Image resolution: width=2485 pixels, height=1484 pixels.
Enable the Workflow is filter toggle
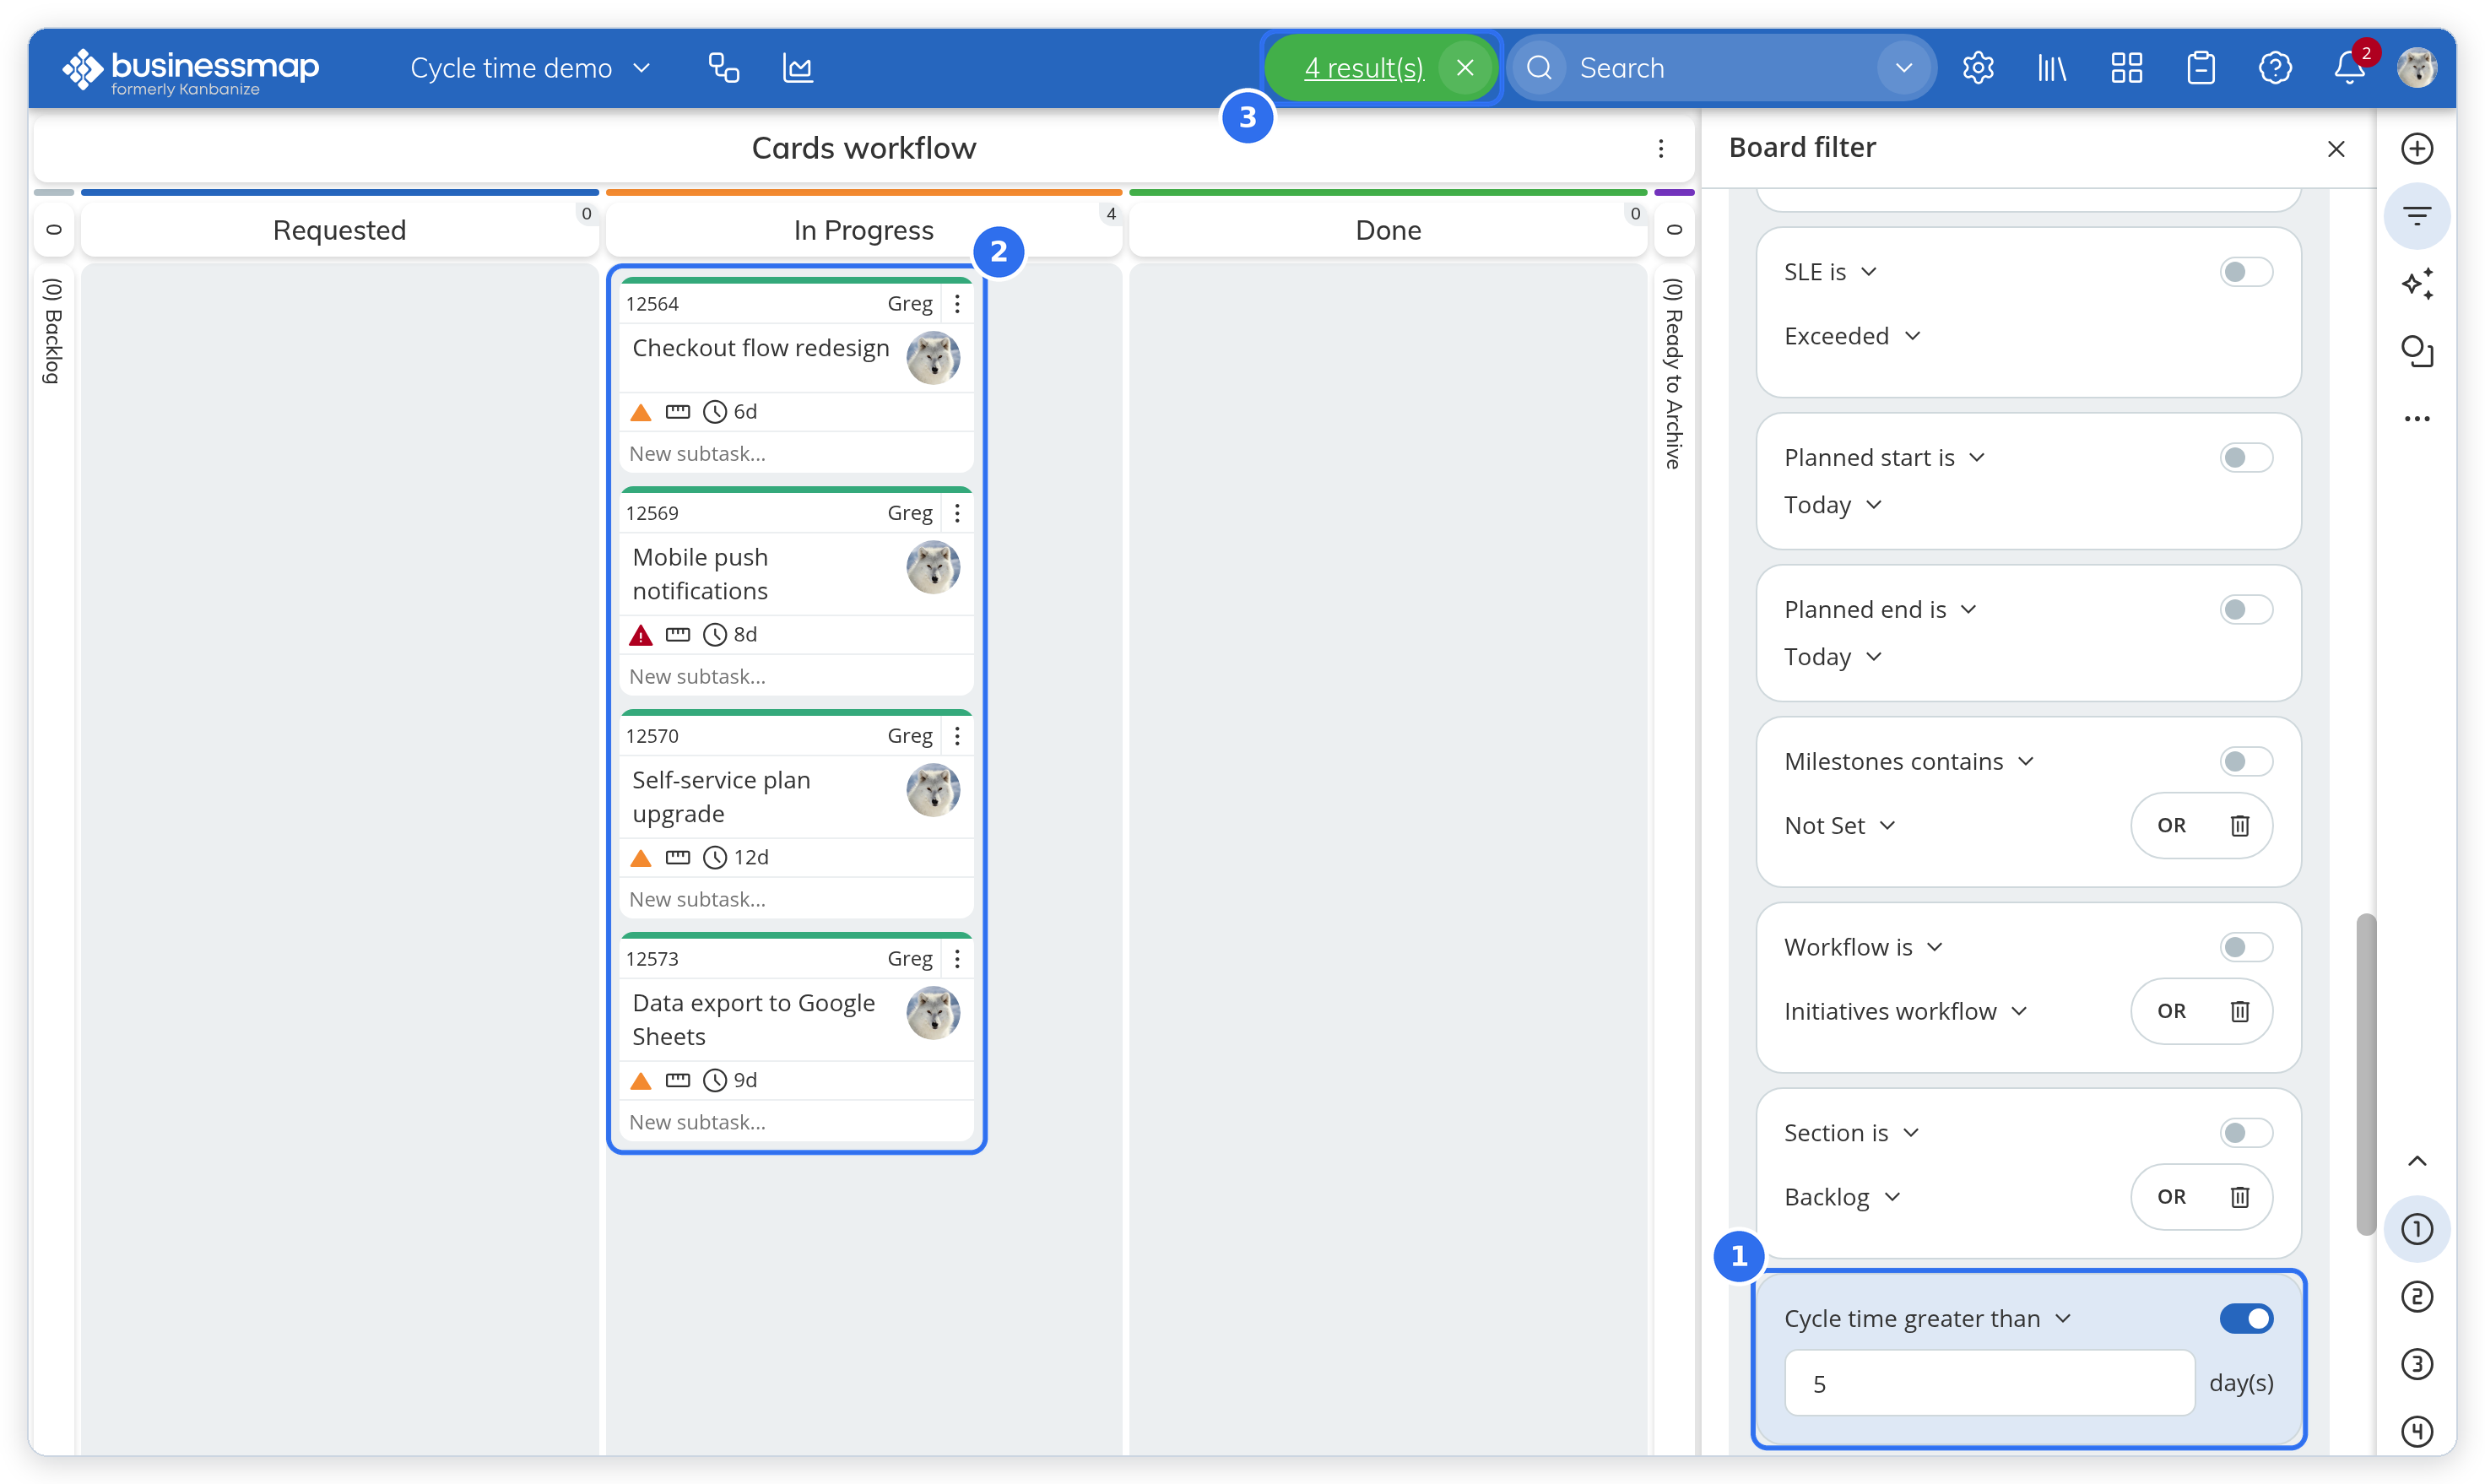2246,948
